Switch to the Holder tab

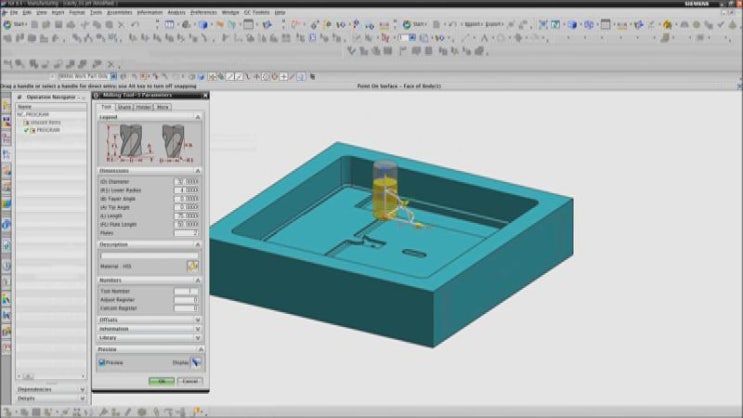pyautogui.click(x=143, y=106)
